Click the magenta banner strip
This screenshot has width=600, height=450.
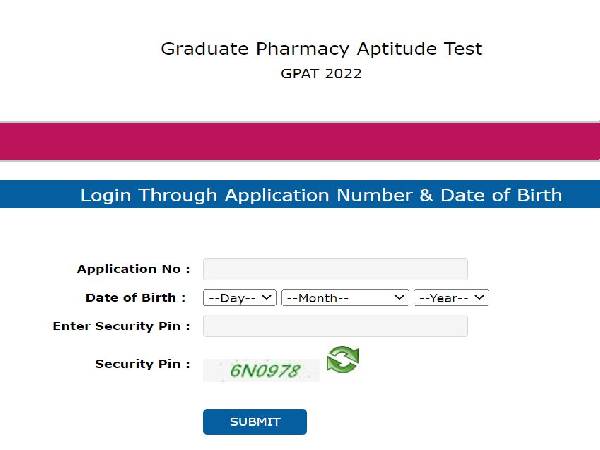(300, 141)
